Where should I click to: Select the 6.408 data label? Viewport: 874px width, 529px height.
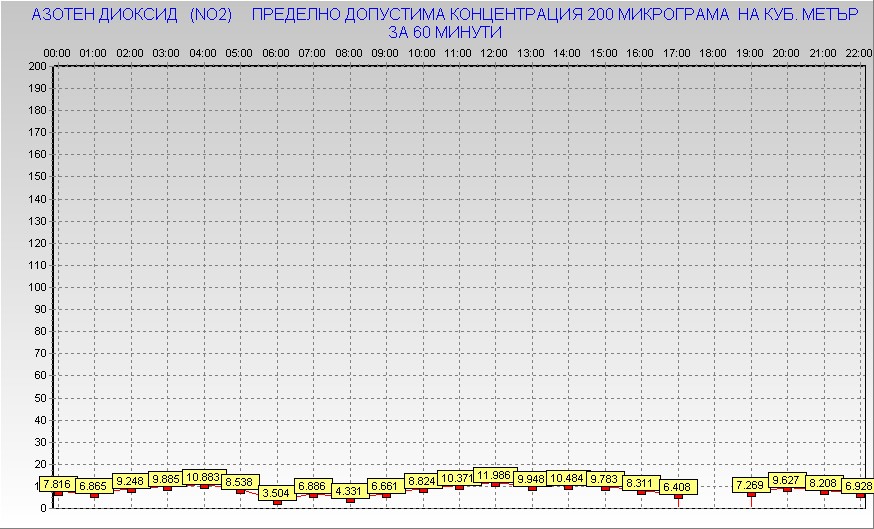click(x=677, y=487)
